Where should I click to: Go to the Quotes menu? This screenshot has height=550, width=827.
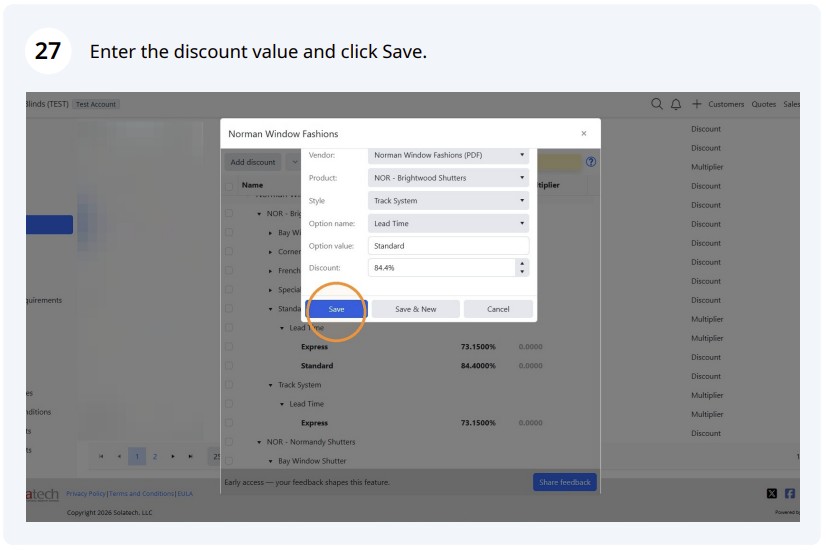click(x=764, y=104)
